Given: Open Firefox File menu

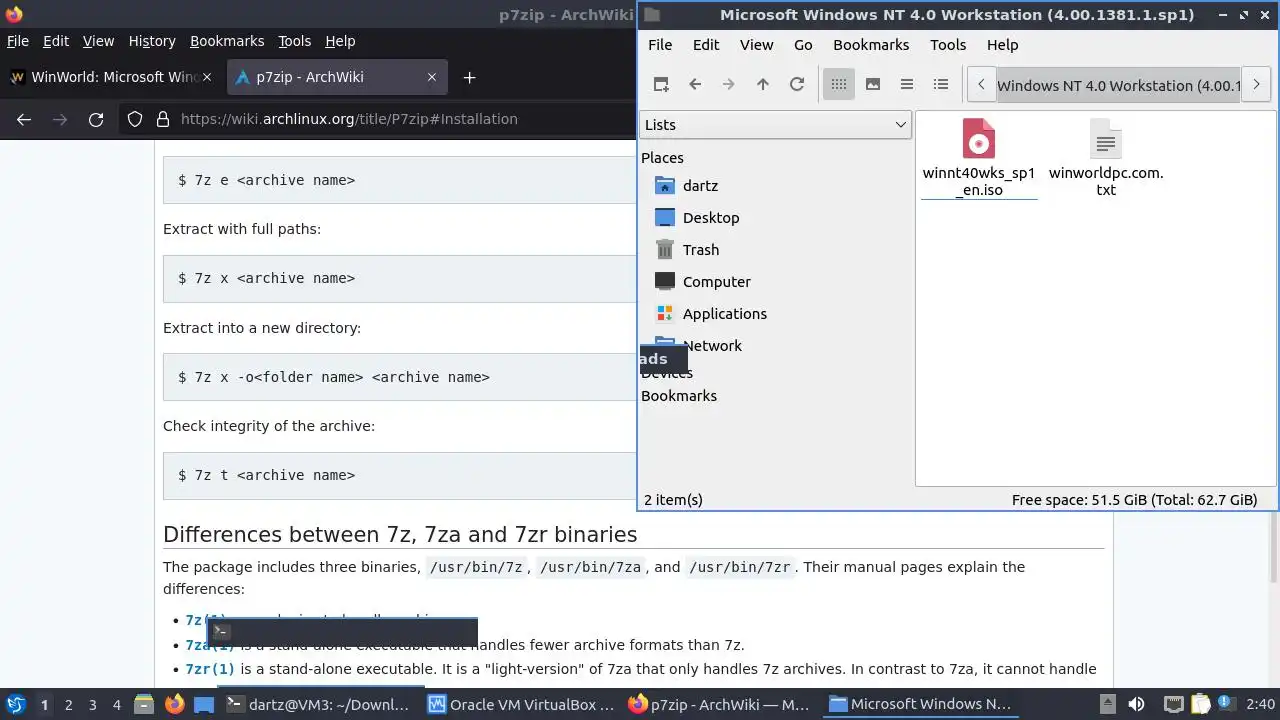Looking at the screenshot, I should click(x=17, y=41).
